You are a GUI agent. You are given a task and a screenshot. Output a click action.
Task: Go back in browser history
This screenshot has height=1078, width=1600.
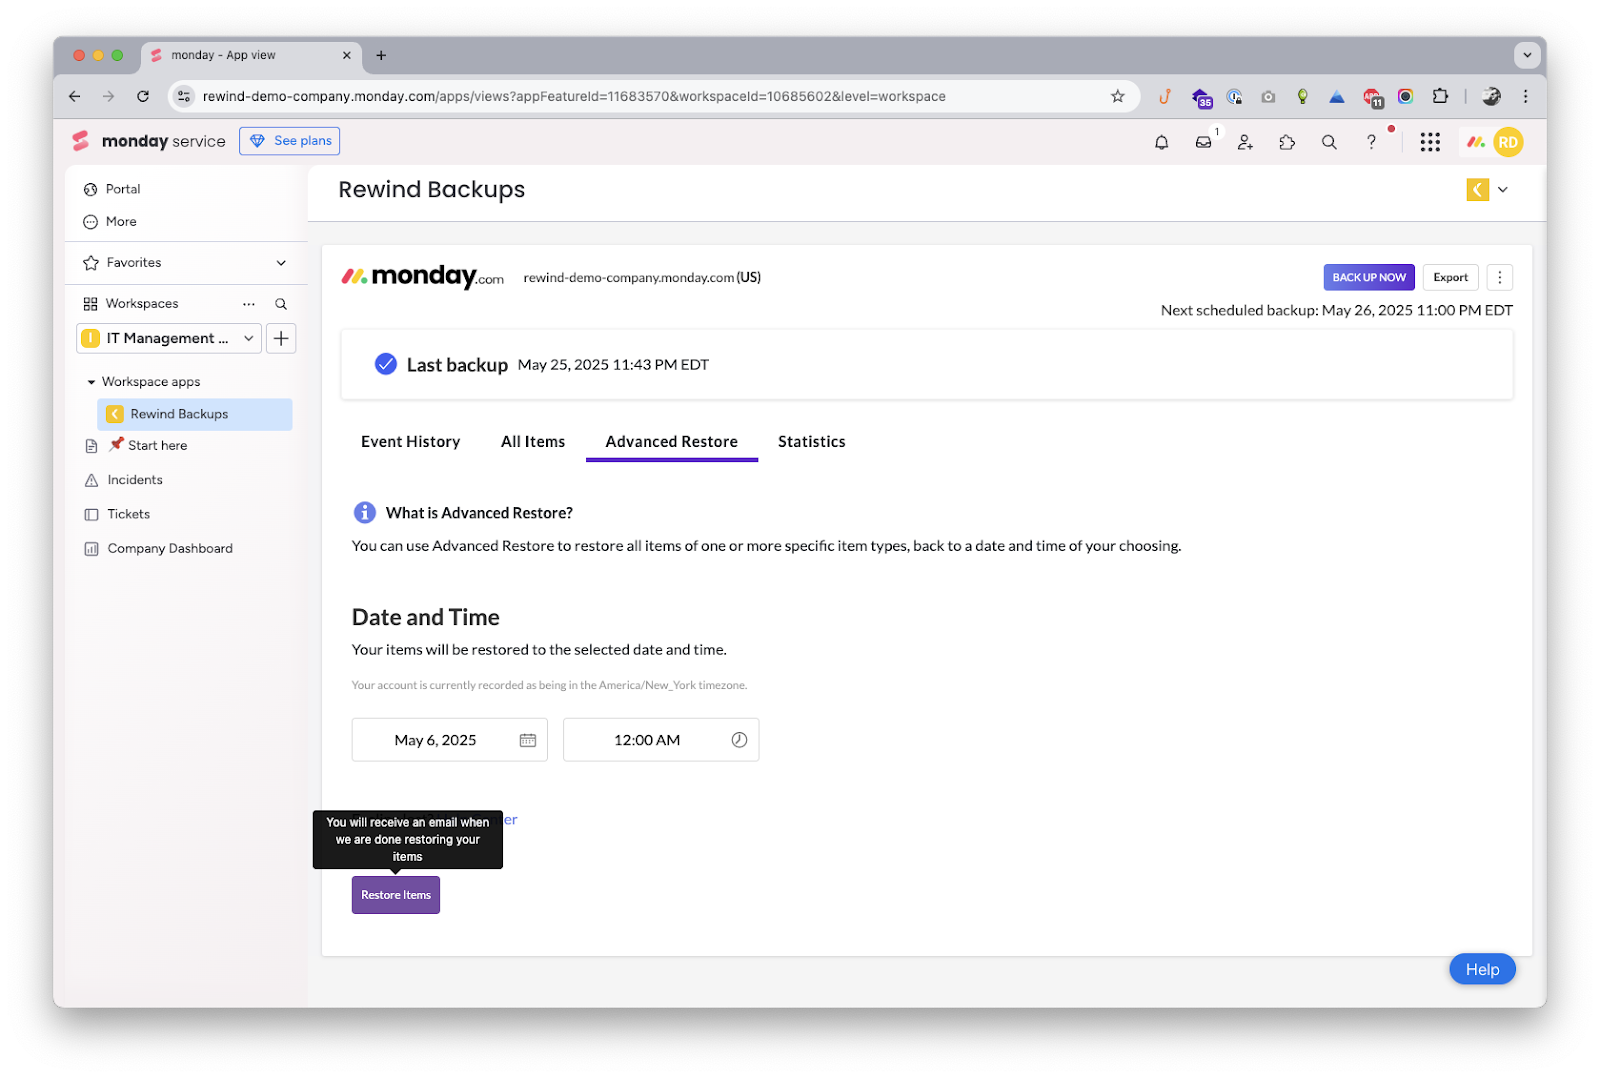[x=75, y=96]
